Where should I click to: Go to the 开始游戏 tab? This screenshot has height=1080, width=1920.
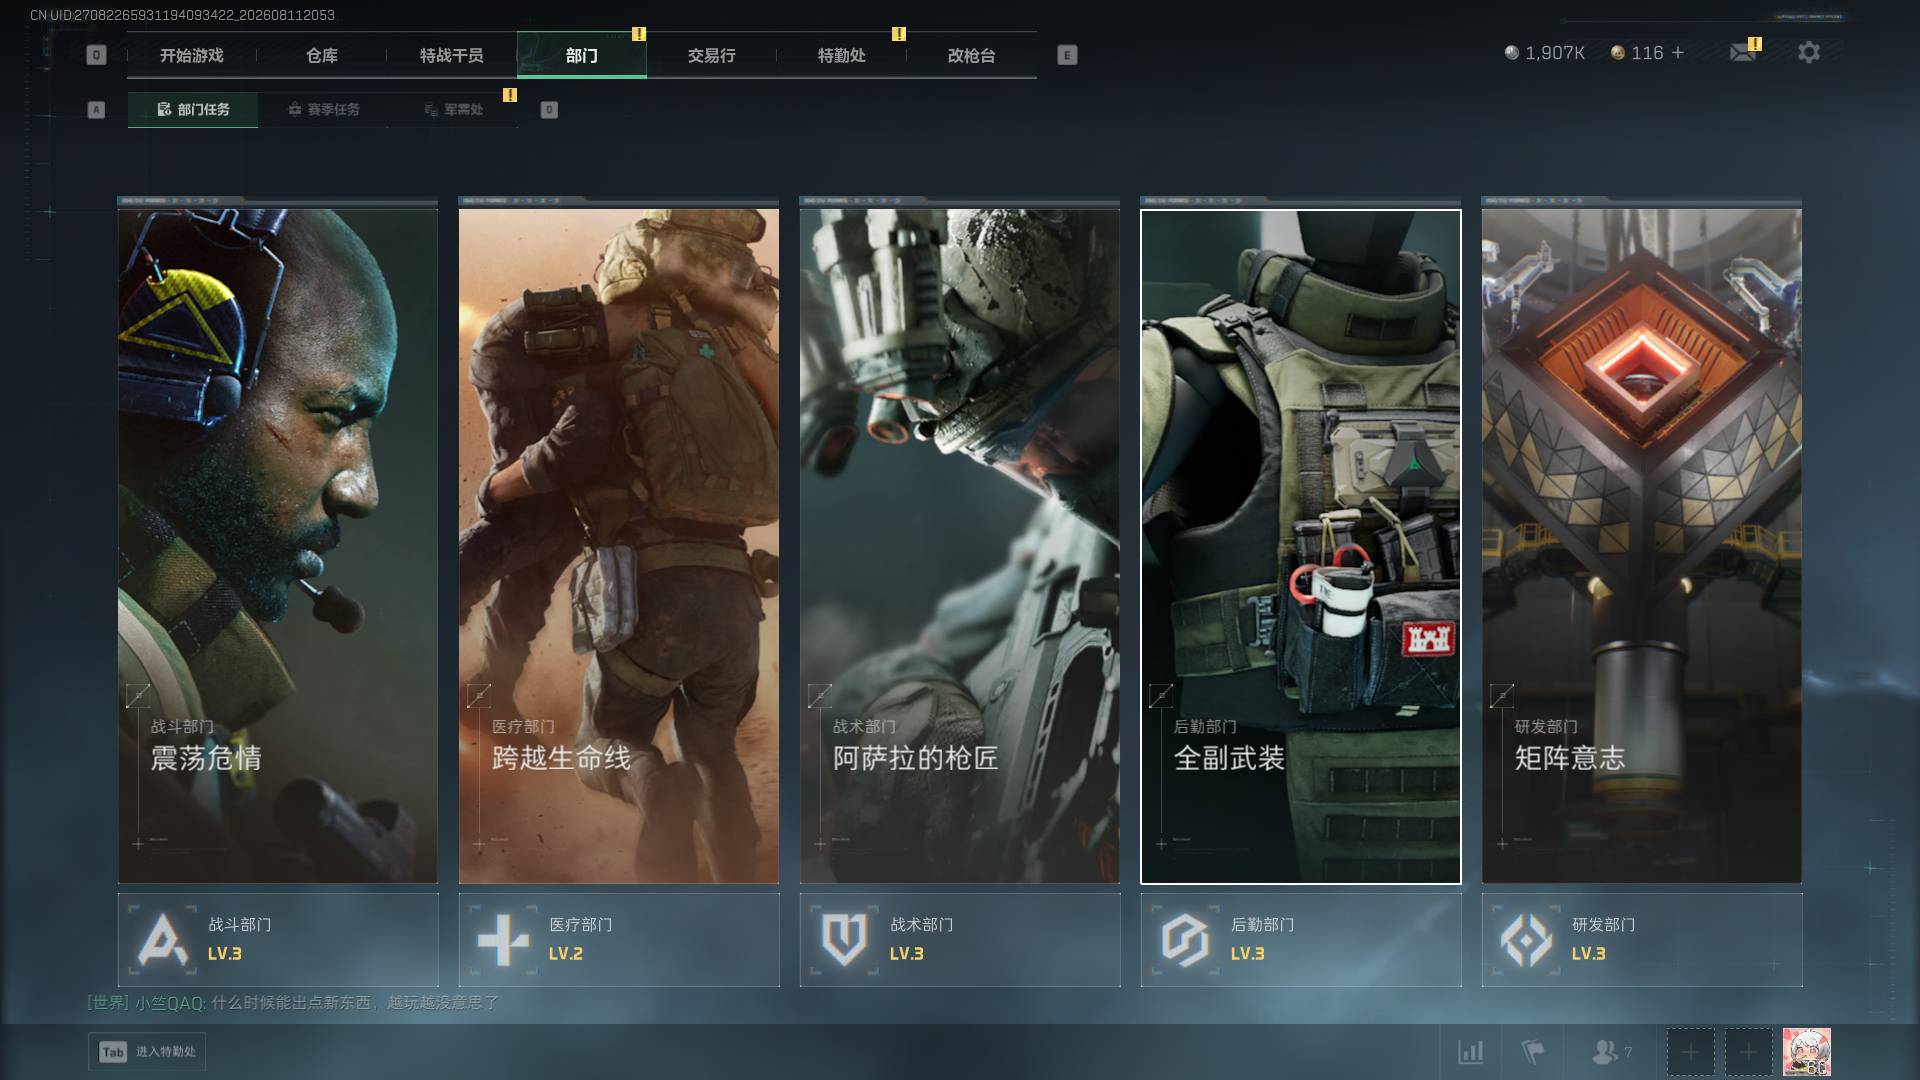(x=192, y=56)
